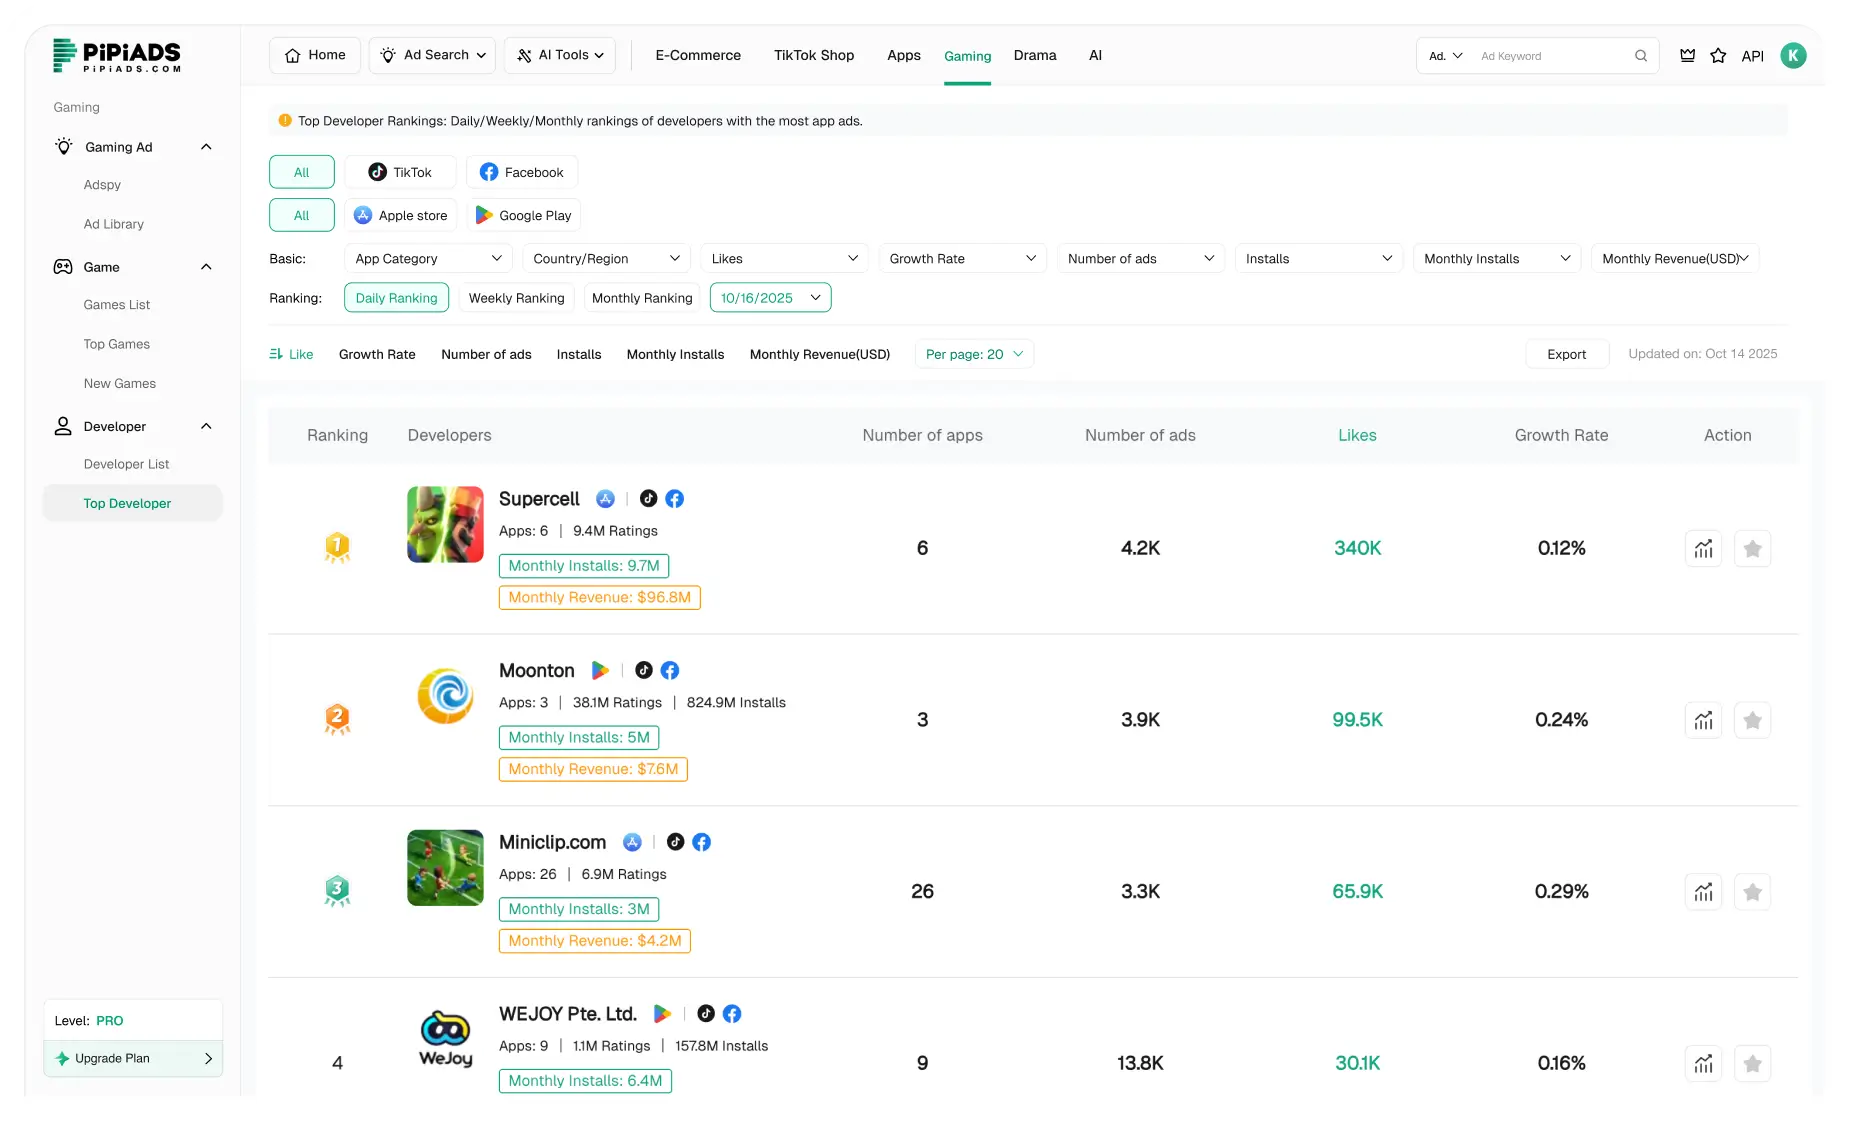Open the date picker showing 10/16/2025
Screen dimensions: 1851x1121
(770, 297)
